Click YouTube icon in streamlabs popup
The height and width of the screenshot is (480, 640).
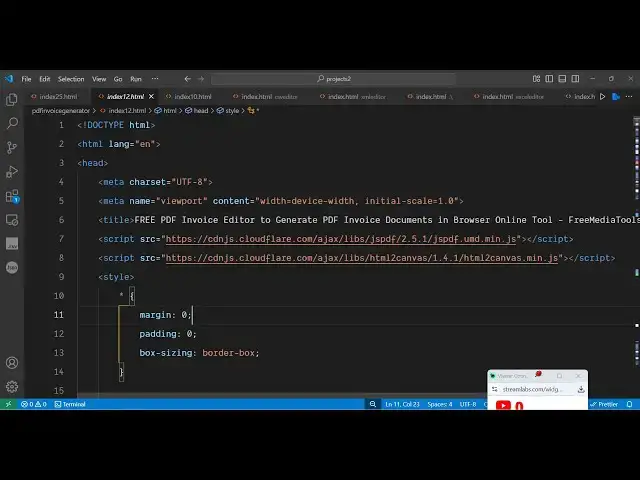(503, 405)
